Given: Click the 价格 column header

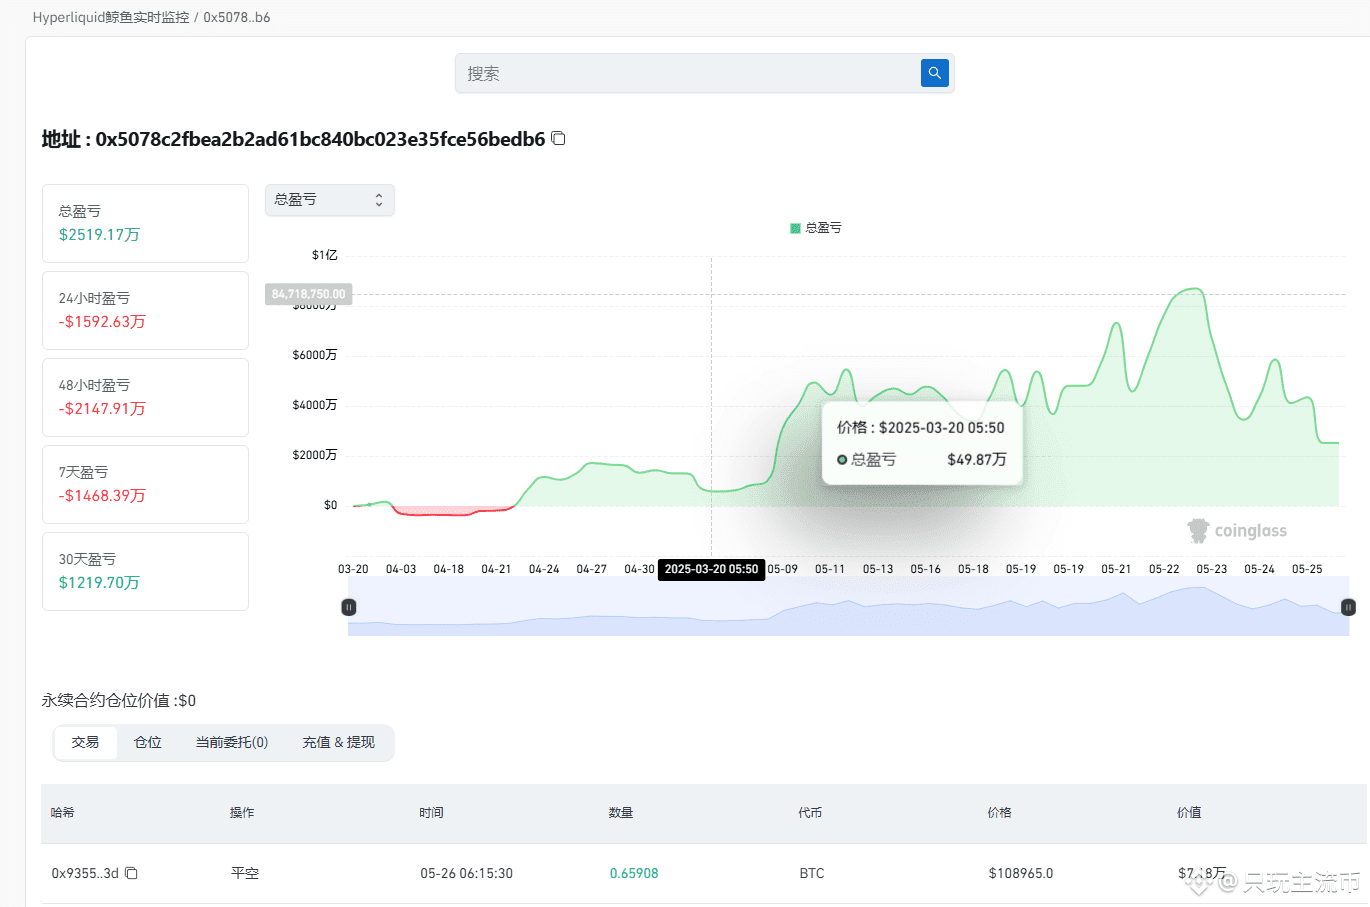Looking at the screenshot, I should click(x=999, y=813).
